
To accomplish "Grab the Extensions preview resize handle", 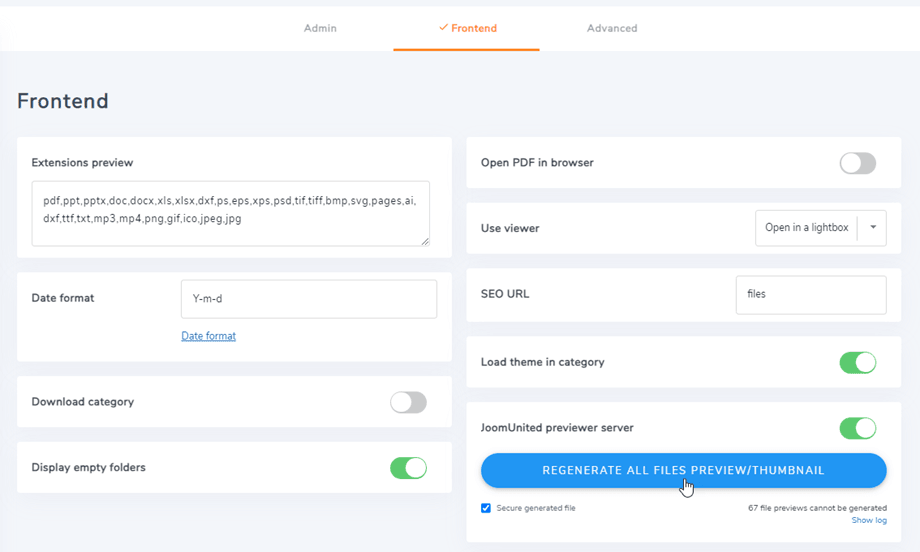I will coord(424,240).
